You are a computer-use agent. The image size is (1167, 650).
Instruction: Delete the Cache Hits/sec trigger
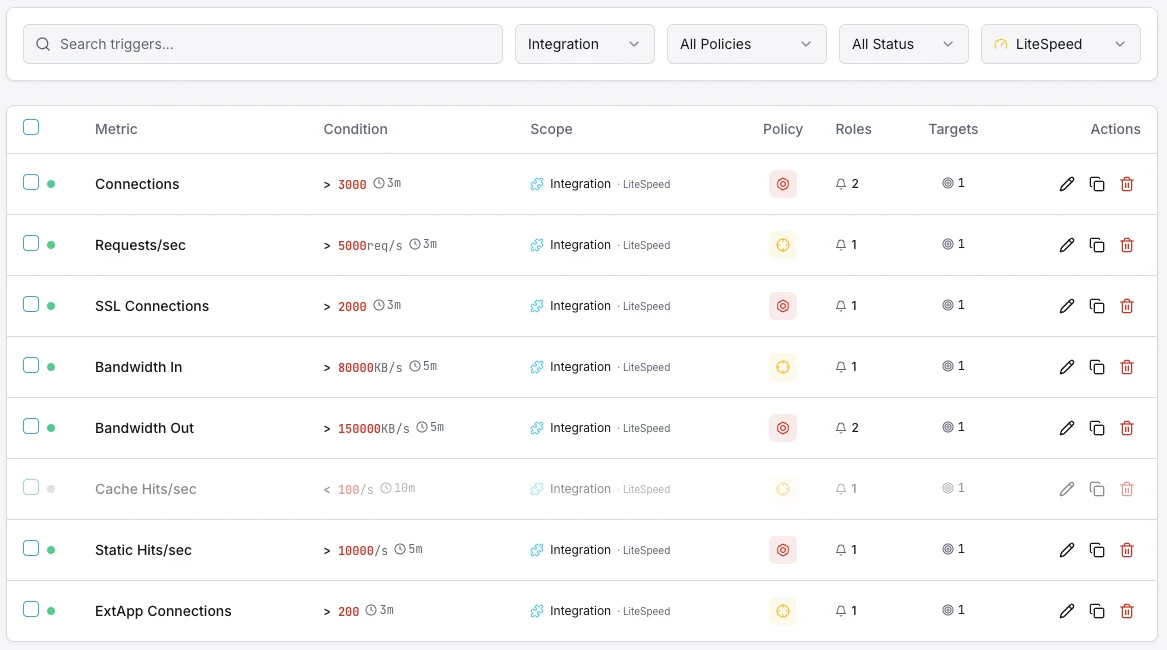coord(1127,489)
